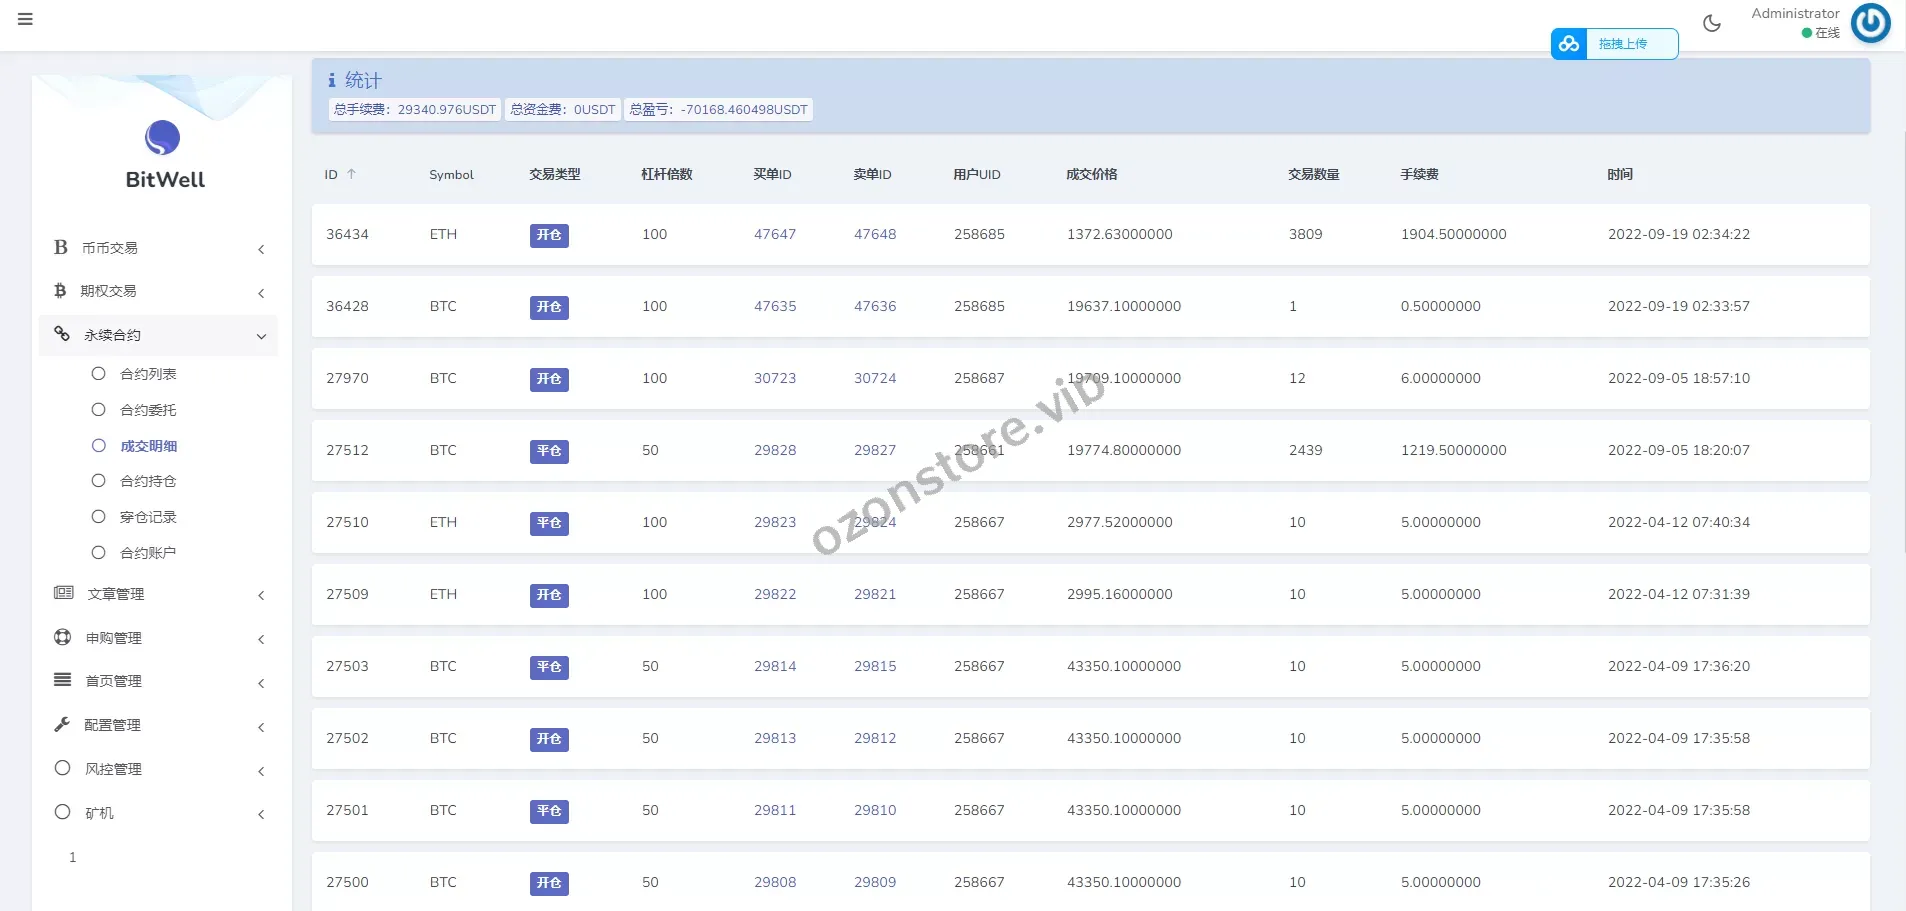Click the cloud upload icon button
The height and width of the screenshot is (911, 1906).
click(1569, 44)
